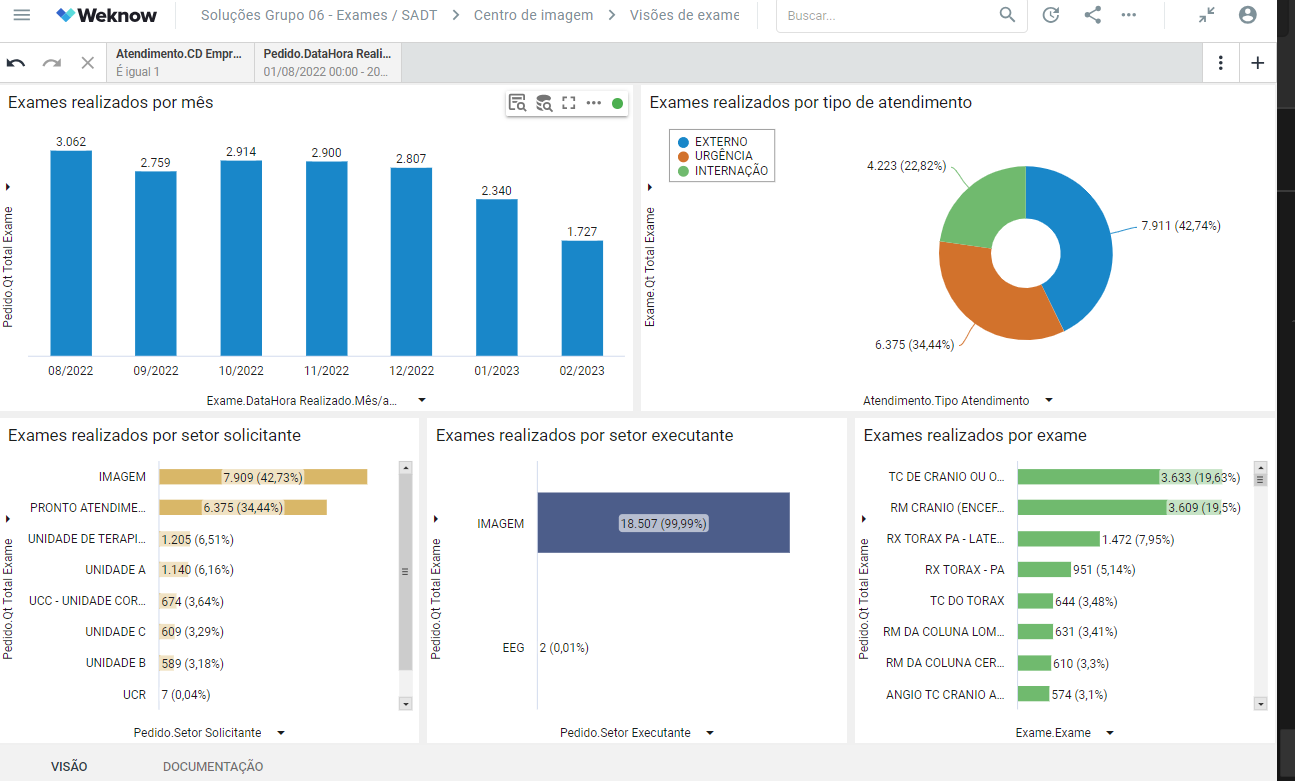The width and height of the screenshot is (1295, 781).
Task: Click the search magnifier icon
Action: (1008, 15)
